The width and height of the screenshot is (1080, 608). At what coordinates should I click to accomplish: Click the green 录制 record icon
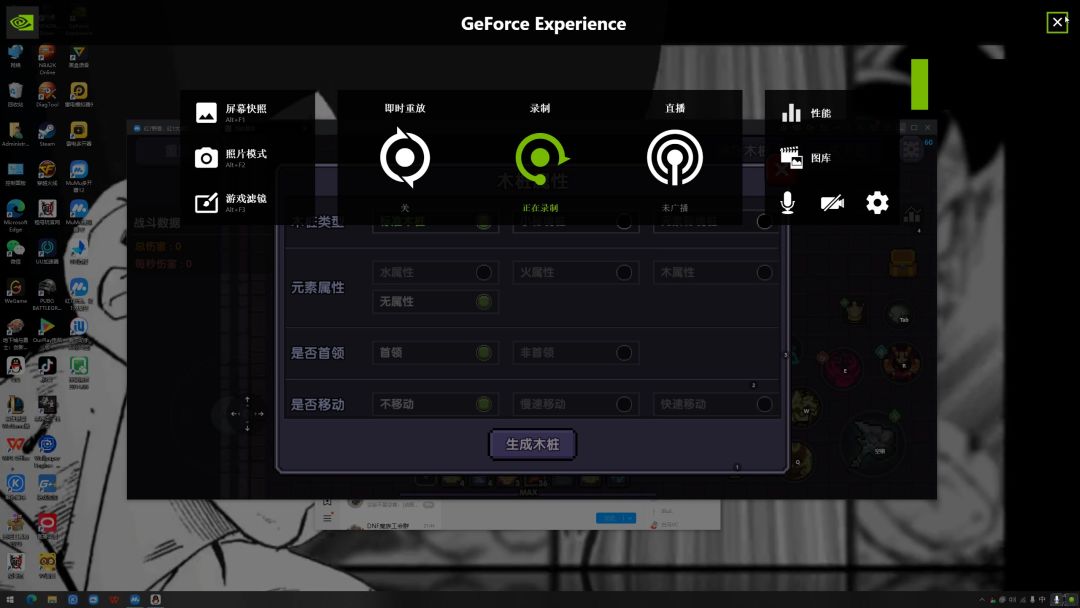tap(541, 158)
